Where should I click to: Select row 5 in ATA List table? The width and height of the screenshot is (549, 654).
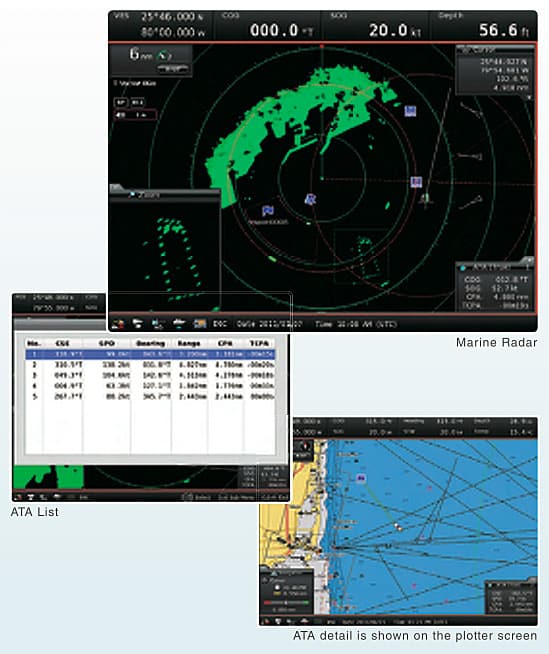pos(150,397)
